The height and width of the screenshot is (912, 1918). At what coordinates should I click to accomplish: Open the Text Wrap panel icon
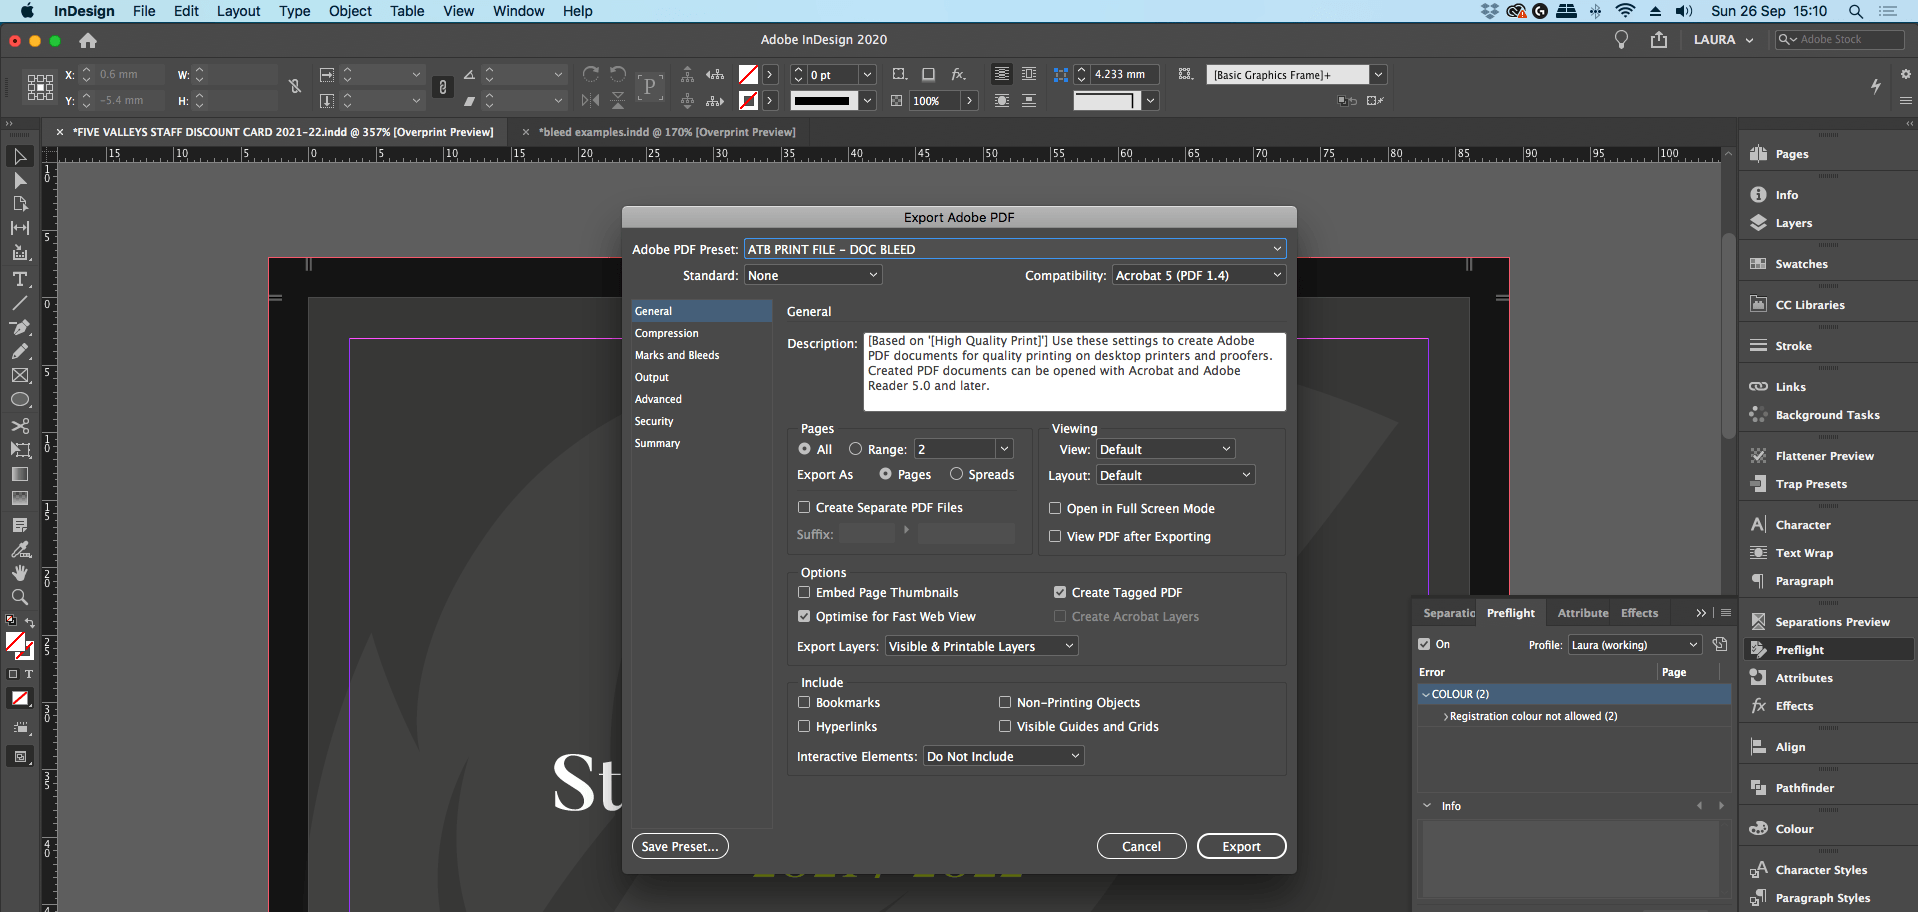1758,553
